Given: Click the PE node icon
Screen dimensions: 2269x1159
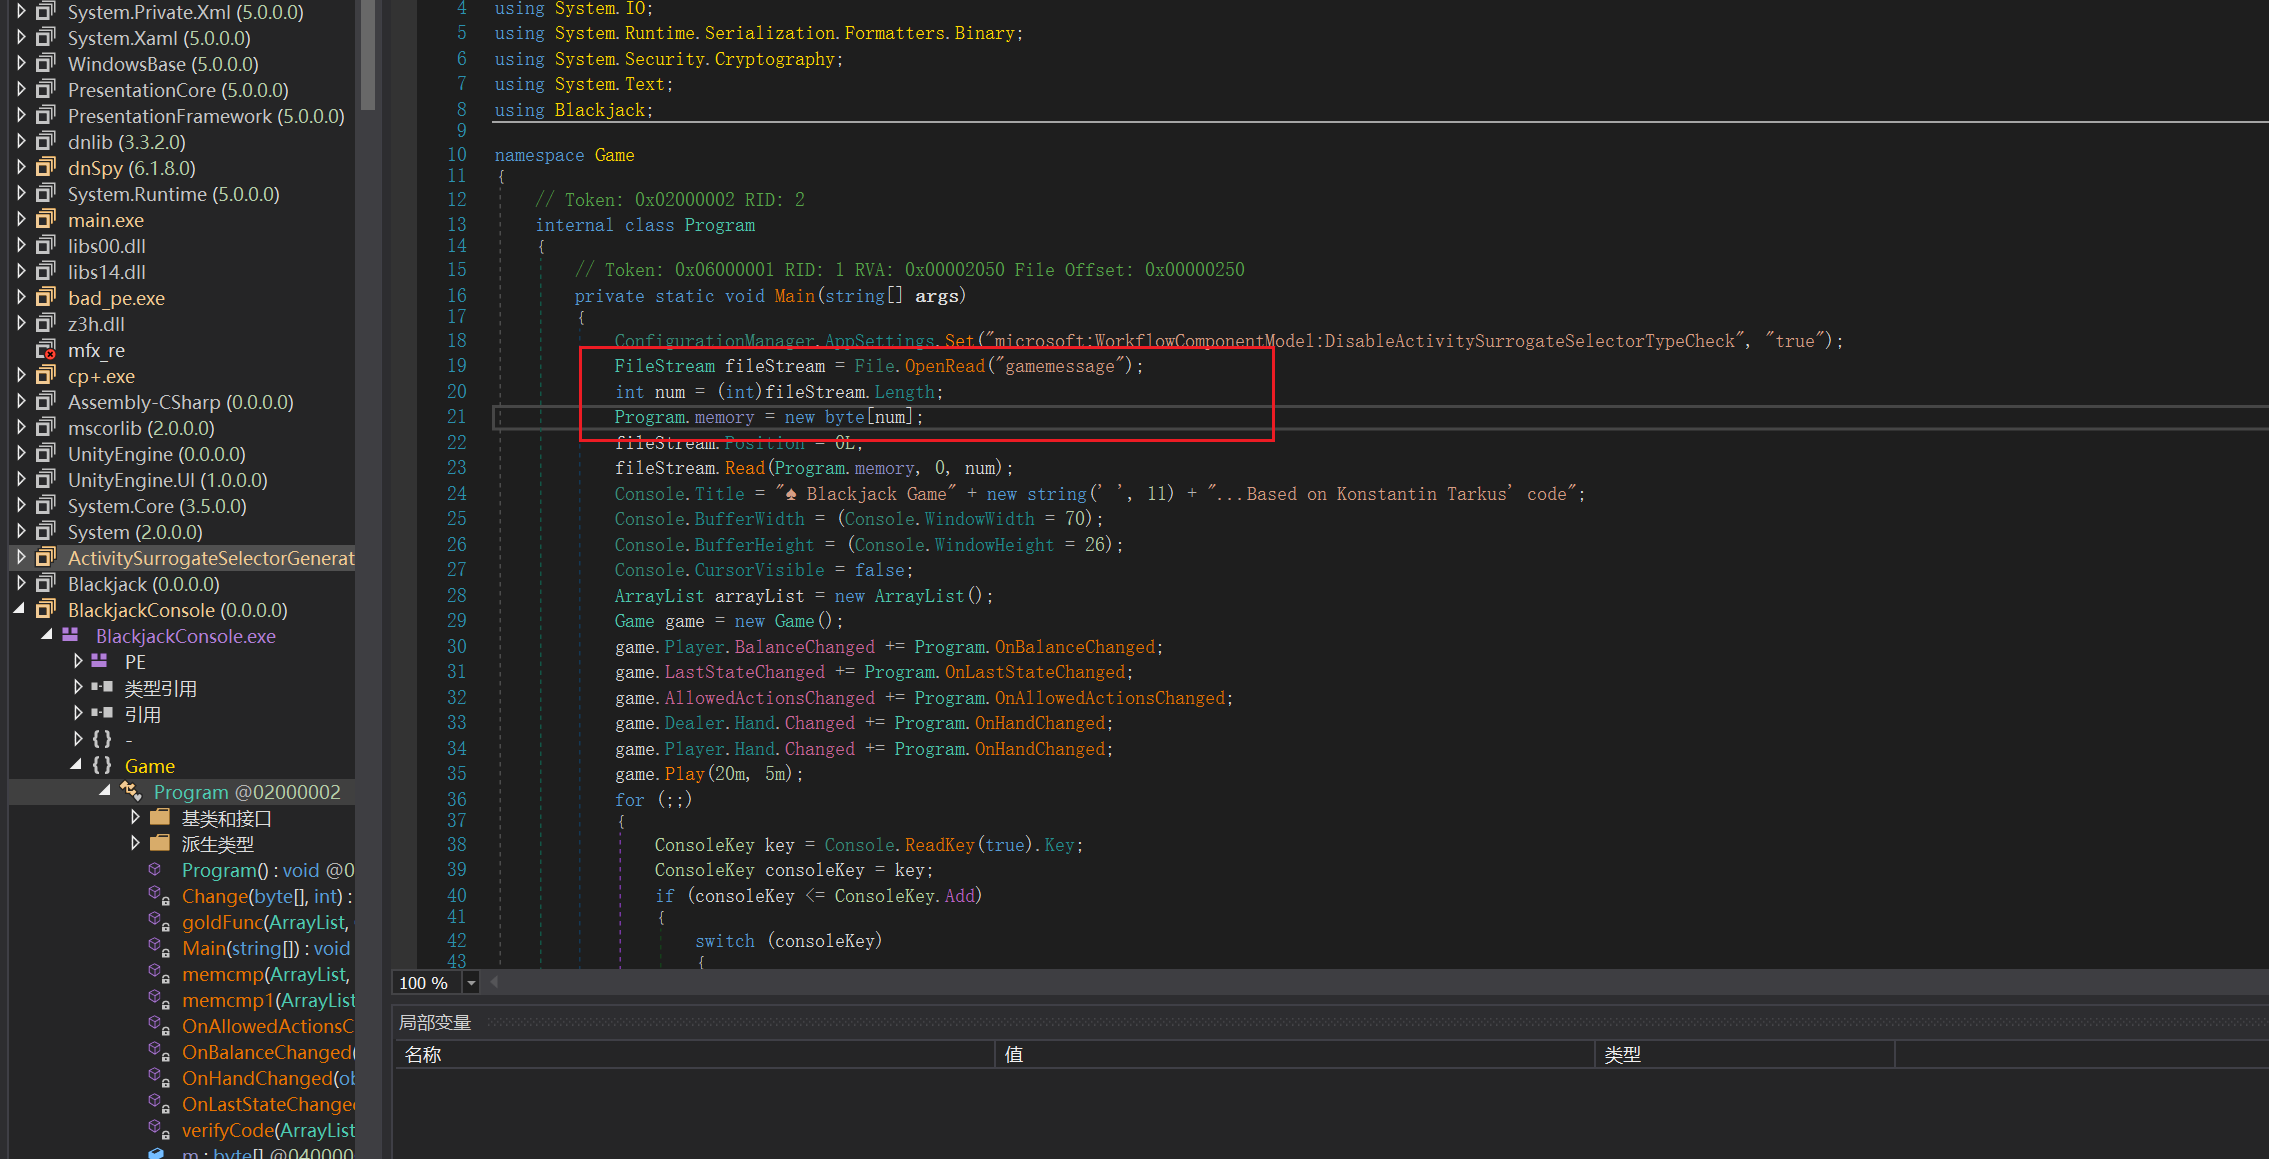Looking at the screenshot, I should click(100, 662).
